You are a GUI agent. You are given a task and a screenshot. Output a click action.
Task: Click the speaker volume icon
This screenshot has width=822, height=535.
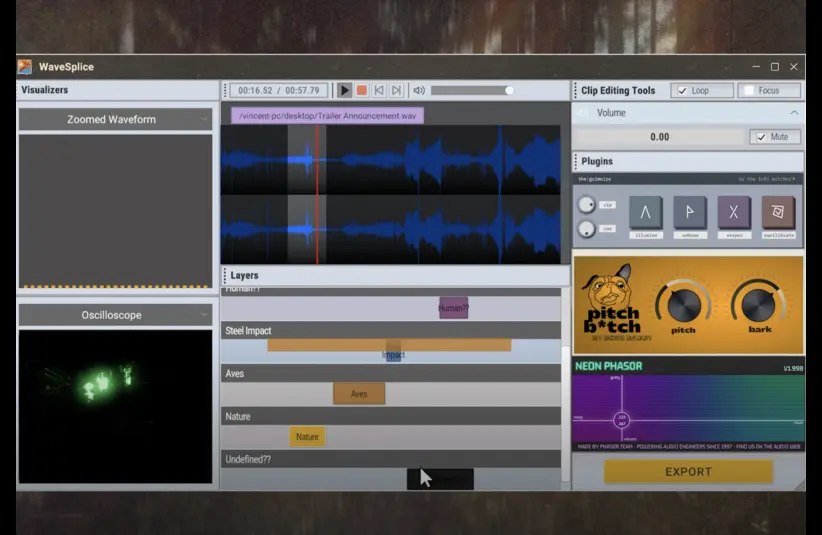tap(419, 90)
